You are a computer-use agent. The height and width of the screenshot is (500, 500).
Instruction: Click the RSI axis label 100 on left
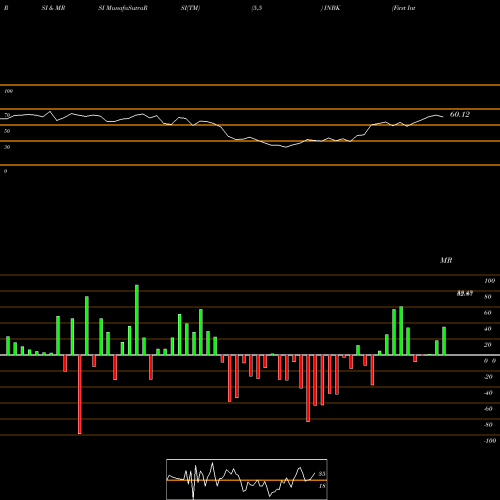coord(8,91)
